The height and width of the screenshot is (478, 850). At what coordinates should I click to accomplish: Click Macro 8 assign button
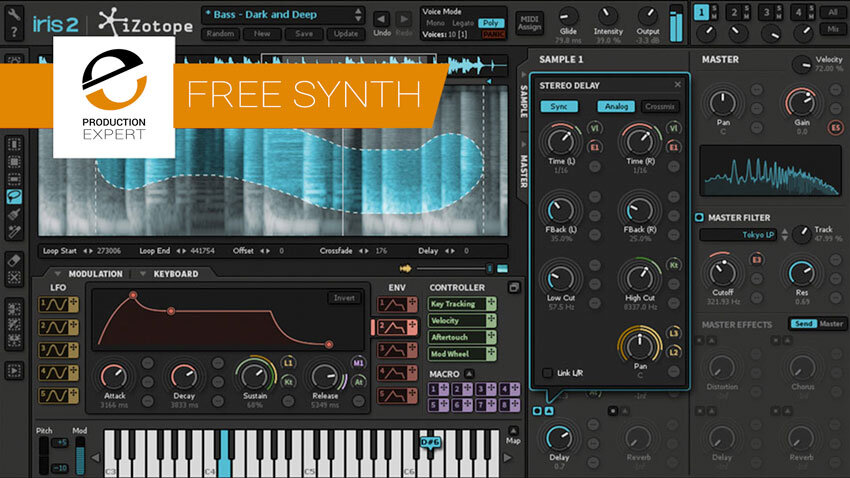click(x=510, y=404)
